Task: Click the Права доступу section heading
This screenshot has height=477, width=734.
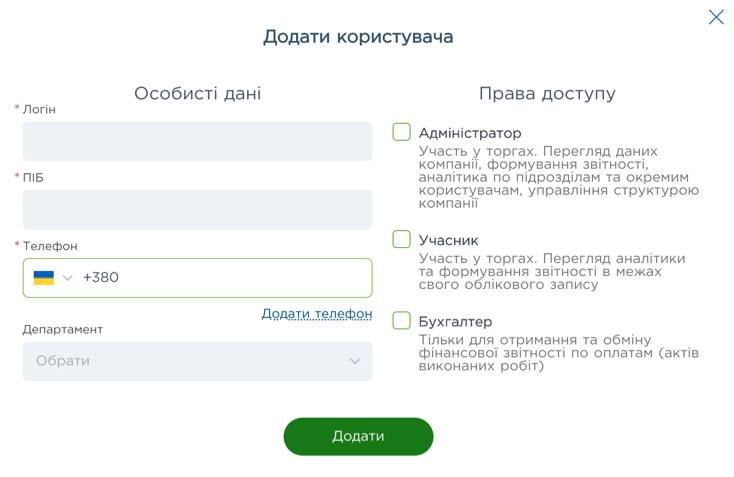Action: (547, 94)
